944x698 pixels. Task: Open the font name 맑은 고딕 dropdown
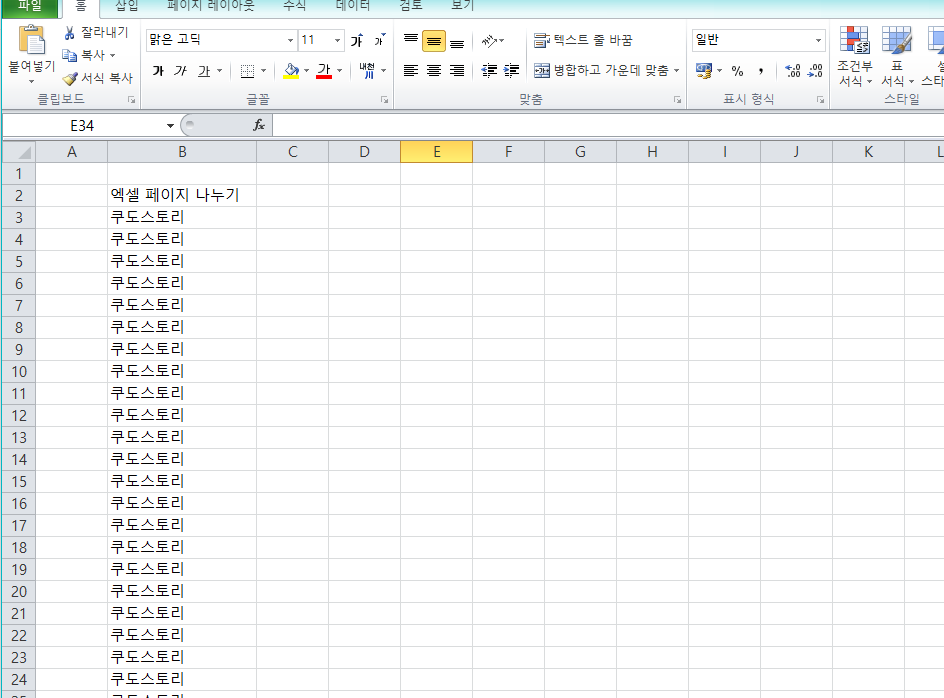(x=290, y=40)
